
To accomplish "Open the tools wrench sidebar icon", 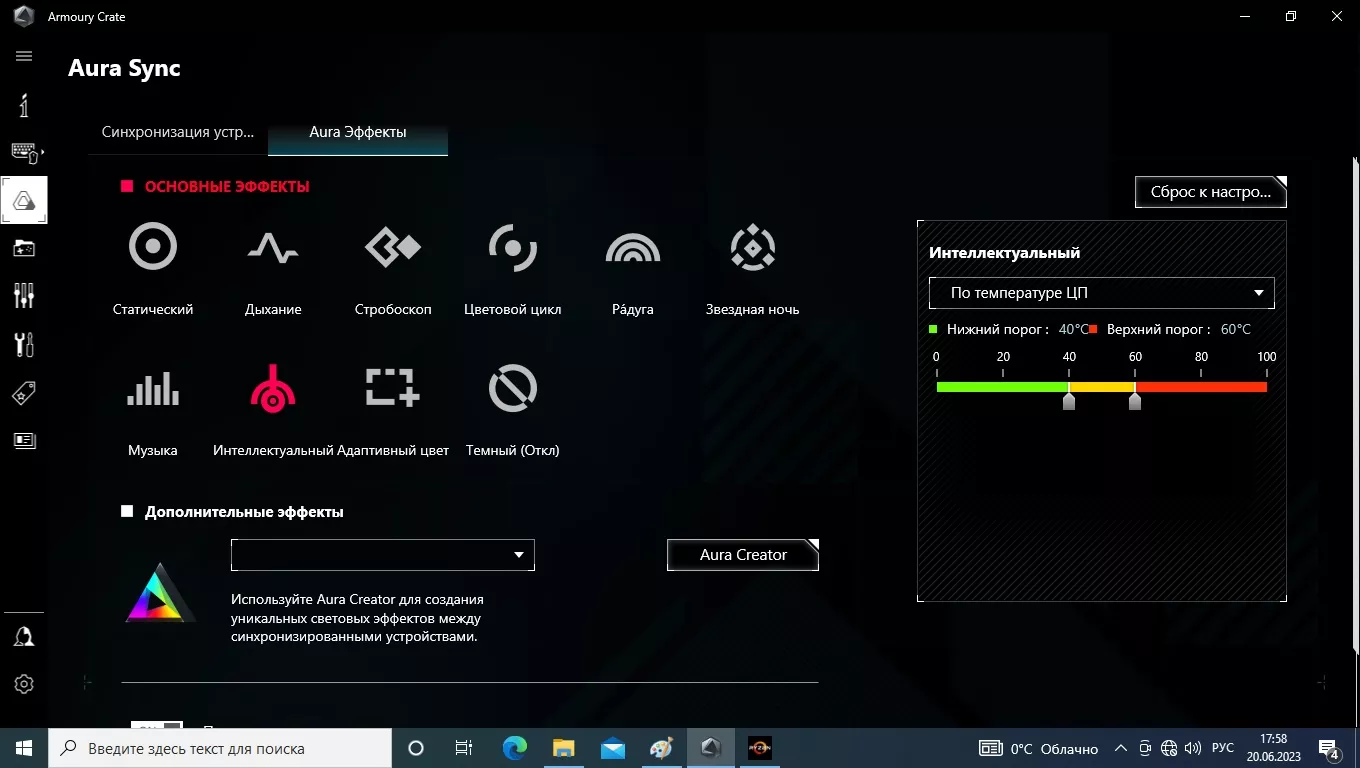I will click(x=24, y=344).
